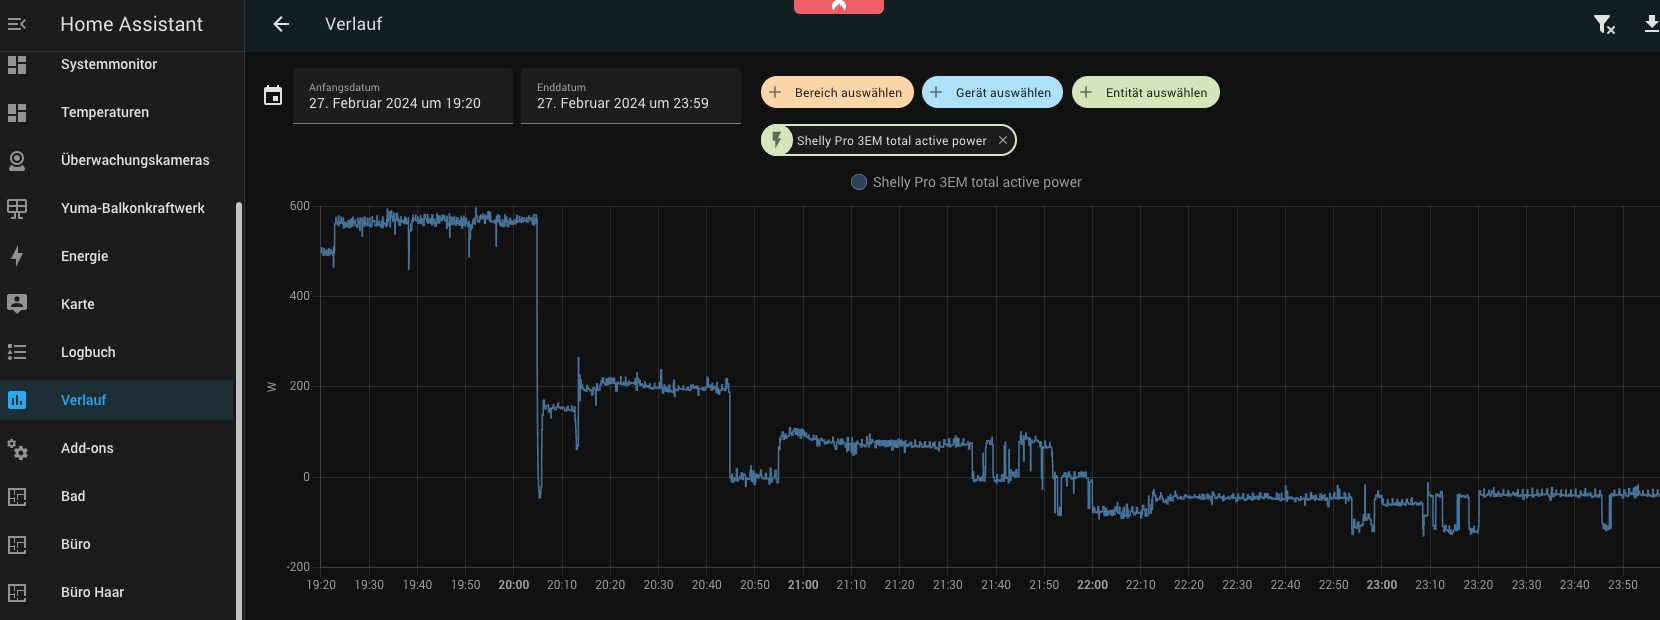This screenshot has width=1660, height=620.
Task: Open Büro dashboard in the sidebar
Action: (117, 544)
